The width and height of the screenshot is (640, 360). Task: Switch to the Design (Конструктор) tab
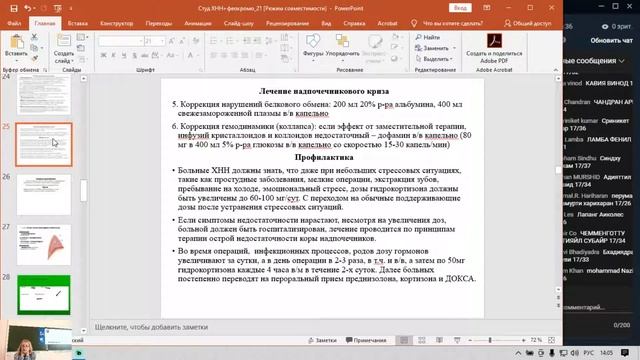pos(117,24)
